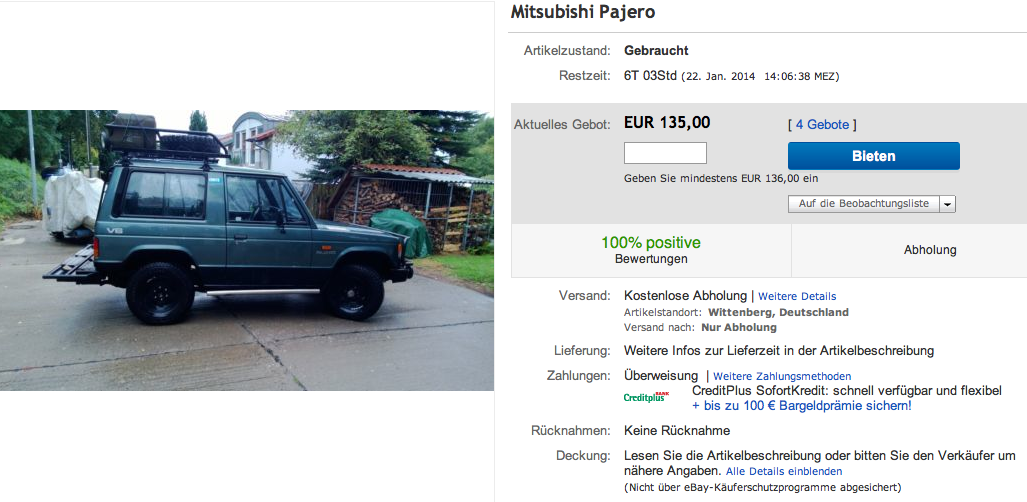Open Weitere Zahlungsmethoden link
1027x502 pixels.
click(782, 376)
